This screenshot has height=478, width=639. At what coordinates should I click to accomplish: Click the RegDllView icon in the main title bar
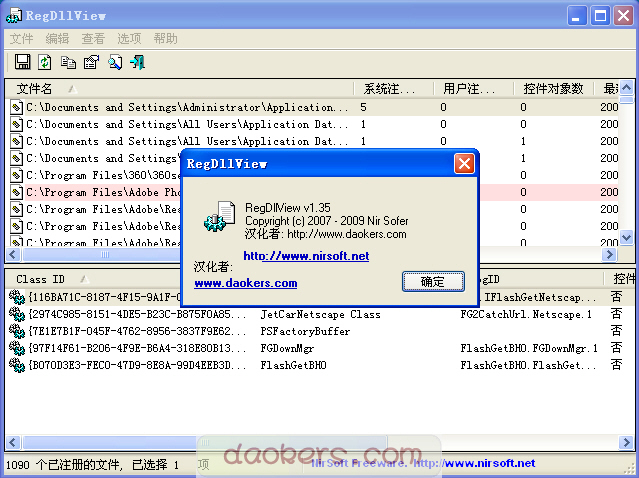click(x=14, y=15)
